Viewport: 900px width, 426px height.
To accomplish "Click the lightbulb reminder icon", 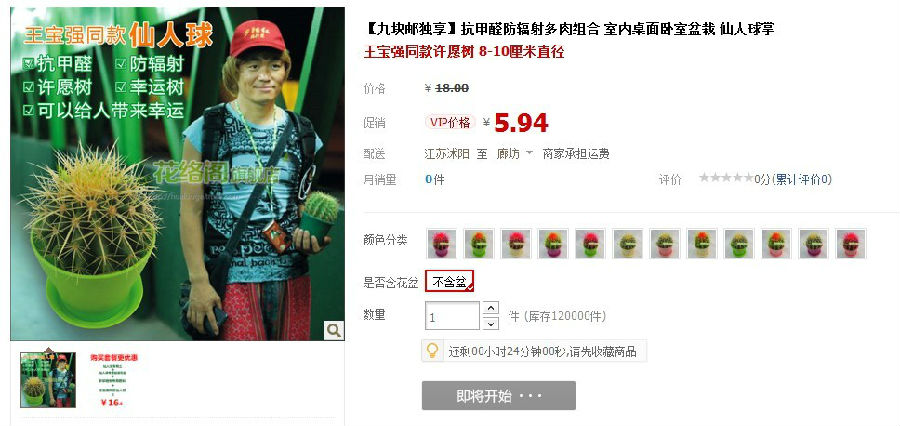I will click(432, 351).
